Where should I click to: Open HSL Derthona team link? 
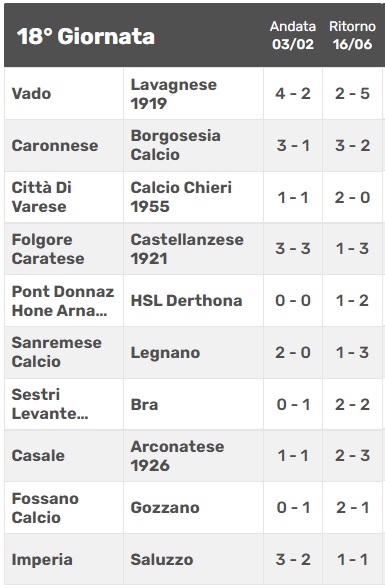186,301
